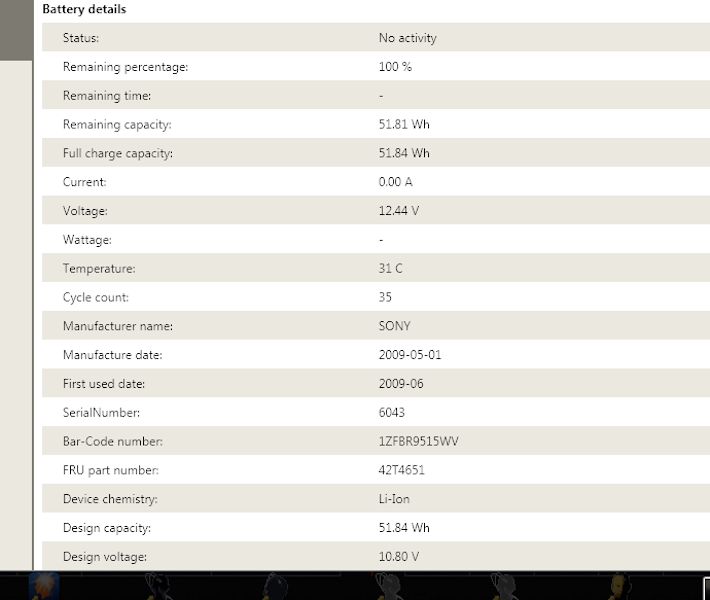Screen dimensions: 710x600
Task: Select the Status row label
Action: click(81, 38)
